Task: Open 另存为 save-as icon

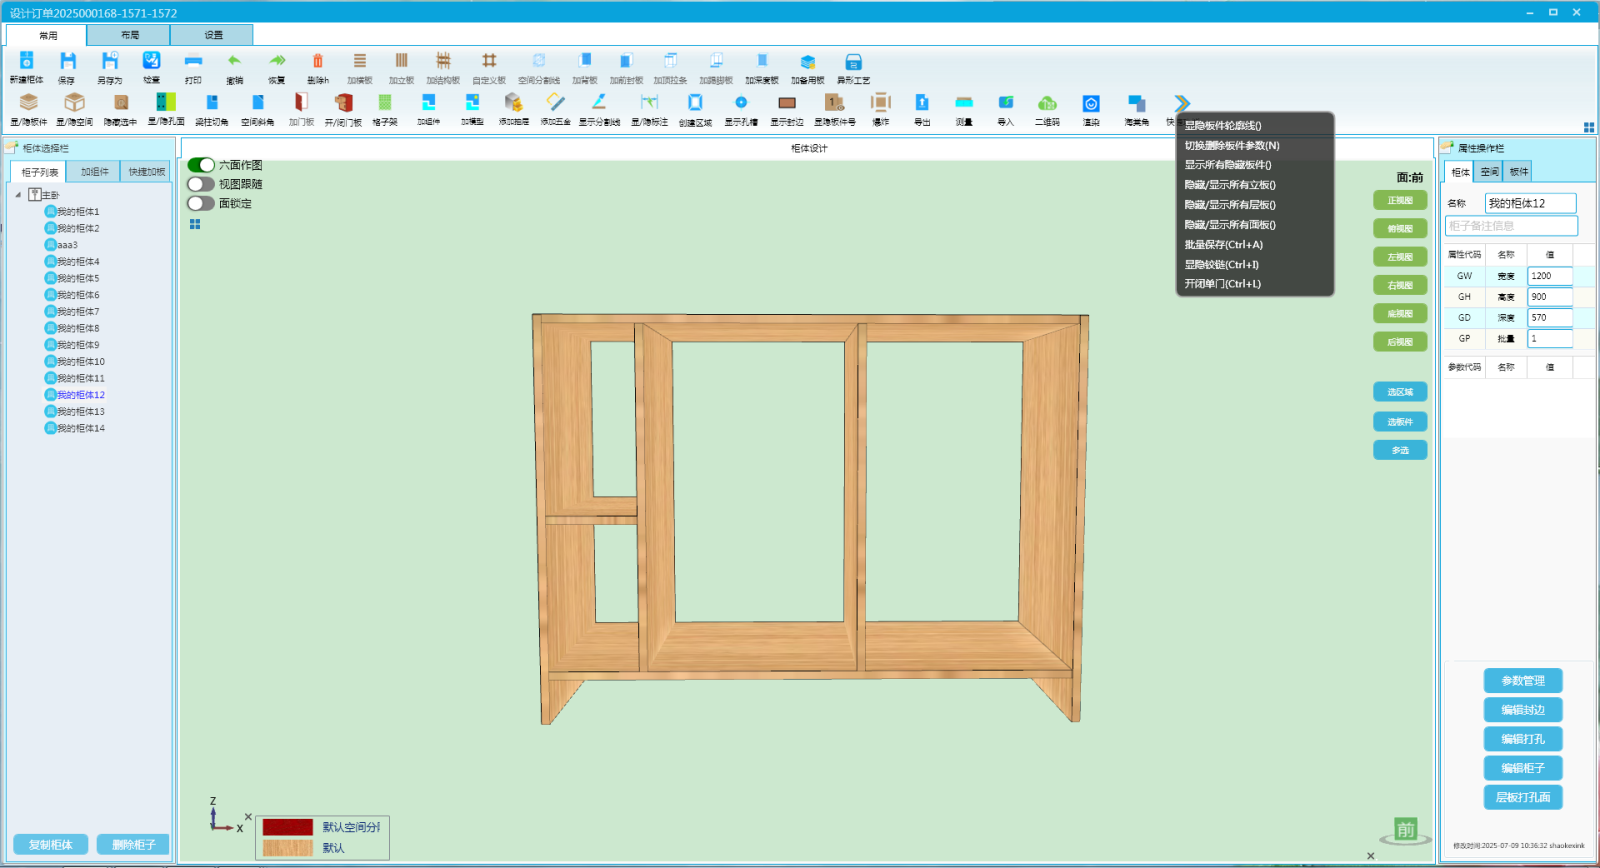Action: 110,62
